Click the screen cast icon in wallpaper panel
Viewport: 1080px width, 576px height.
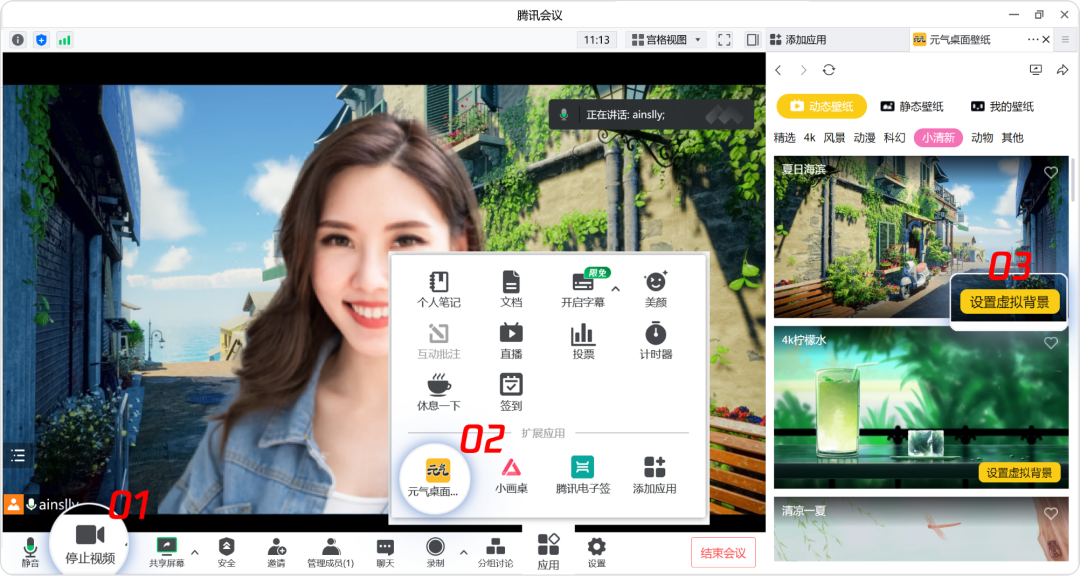click(x=1036, y=70)
